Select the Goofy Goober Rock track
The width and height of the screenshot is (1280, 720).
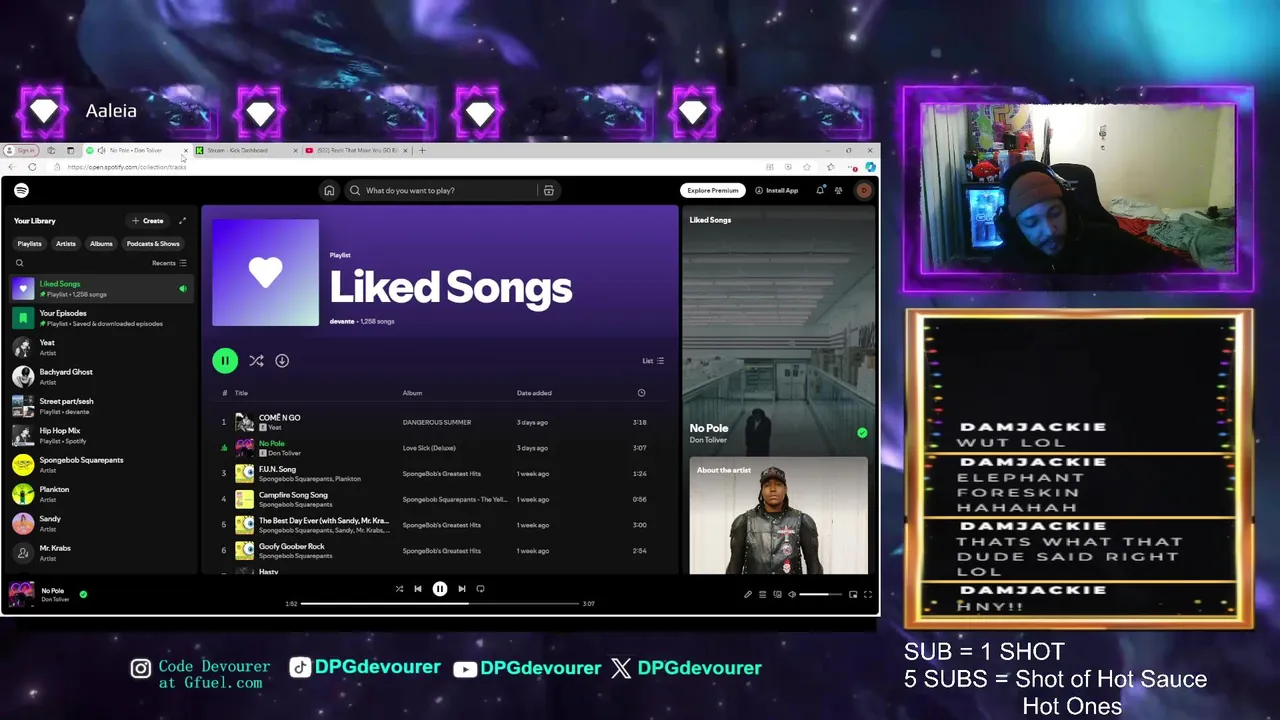(438, 550)
